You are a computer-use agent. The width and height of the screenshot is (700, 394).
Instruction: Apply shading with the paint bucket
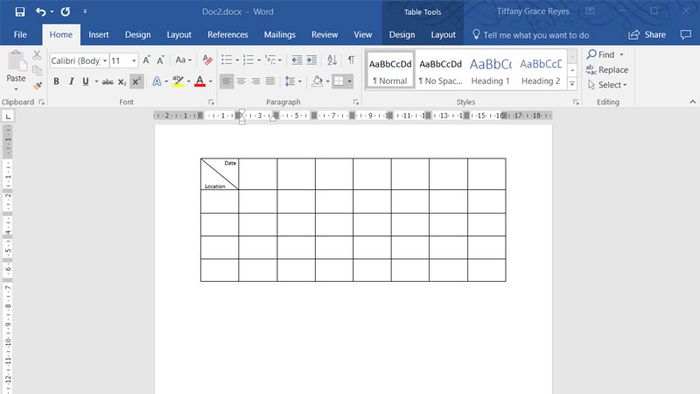click(x=317, y=81)
